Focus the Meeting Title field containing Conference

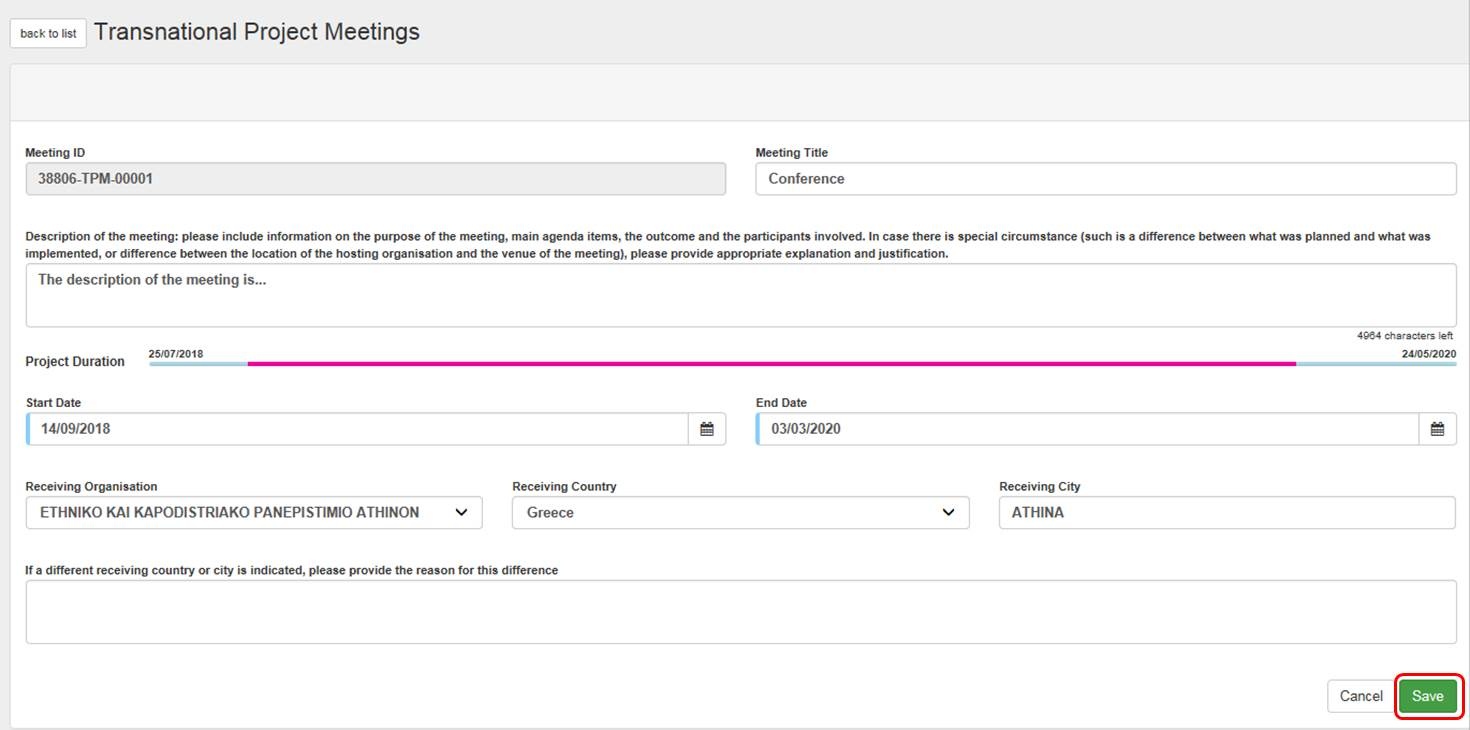point(1105,179)
